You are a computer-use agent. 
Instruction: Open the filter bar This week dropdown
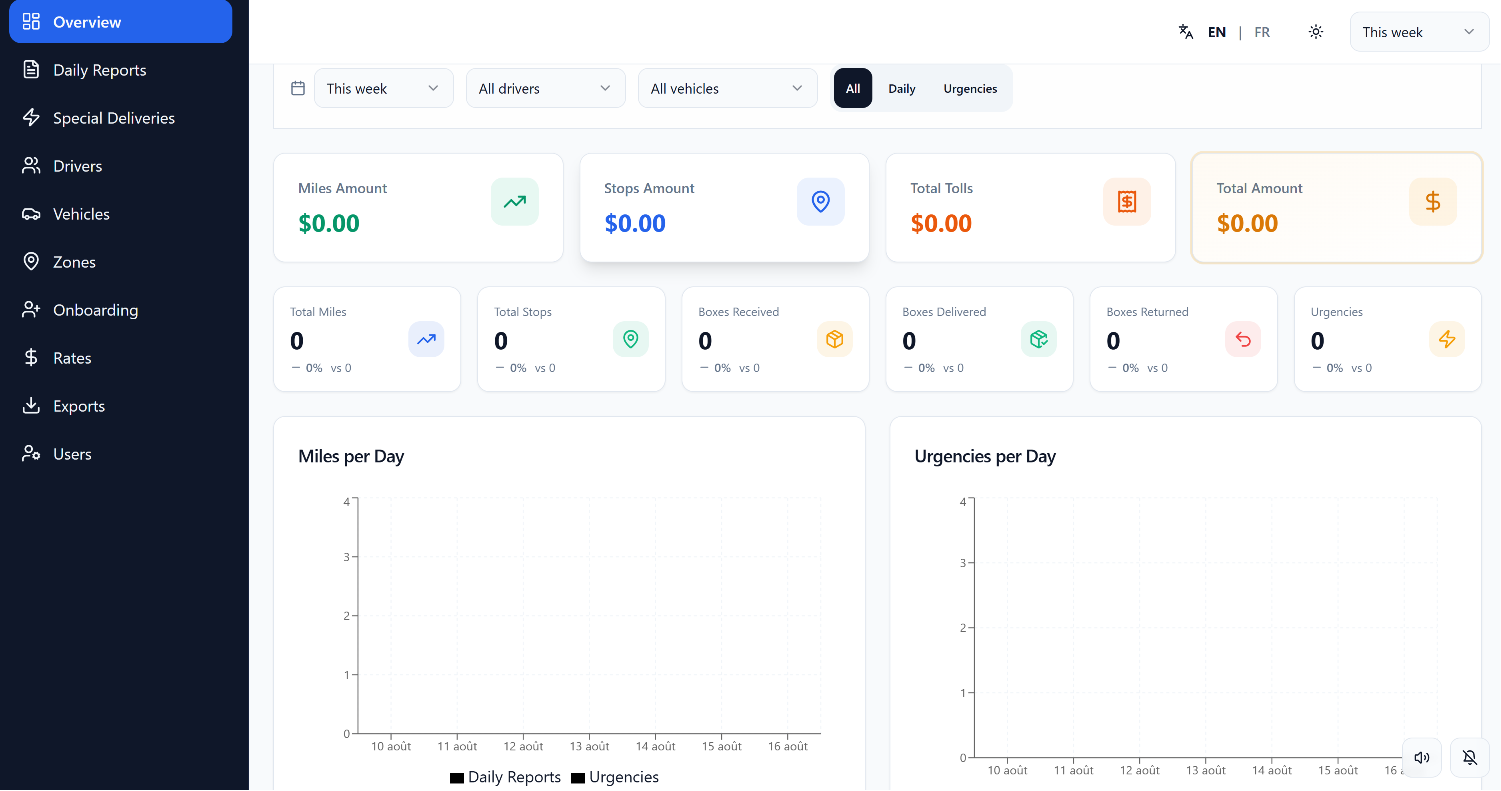coord(384,88)
